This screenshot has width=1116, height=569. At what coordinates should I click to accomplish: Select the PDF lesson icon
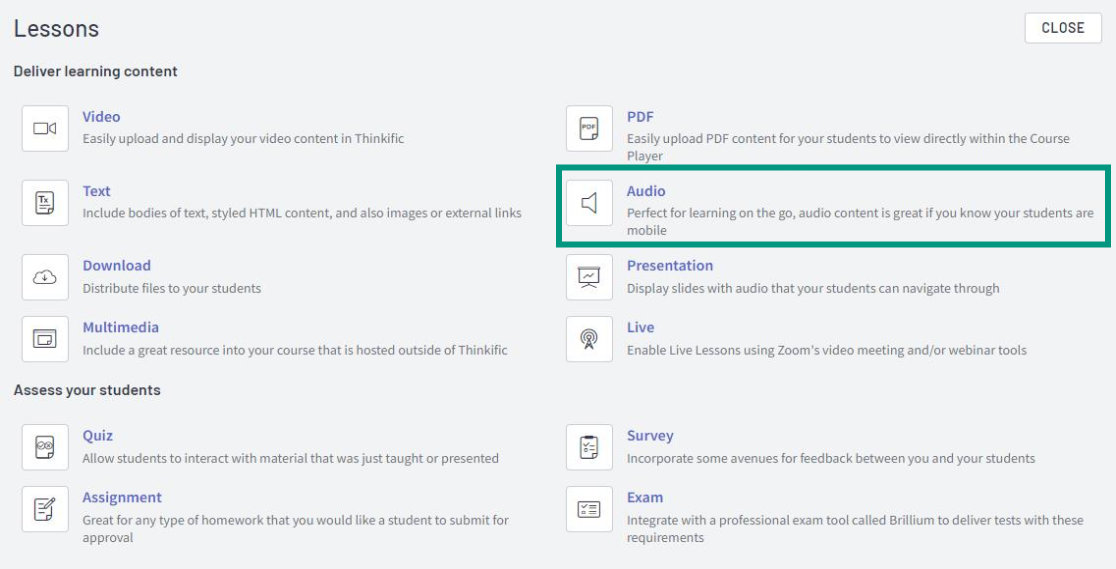589,129
